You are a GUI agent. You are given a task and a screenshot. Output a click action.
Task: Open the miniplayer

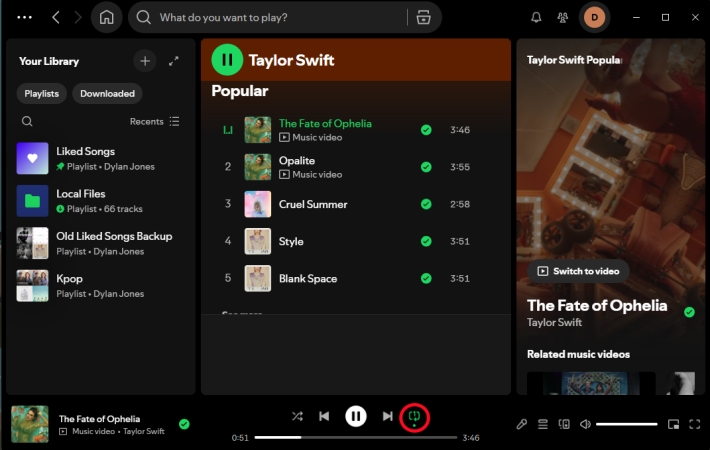(x=673, y=424)
